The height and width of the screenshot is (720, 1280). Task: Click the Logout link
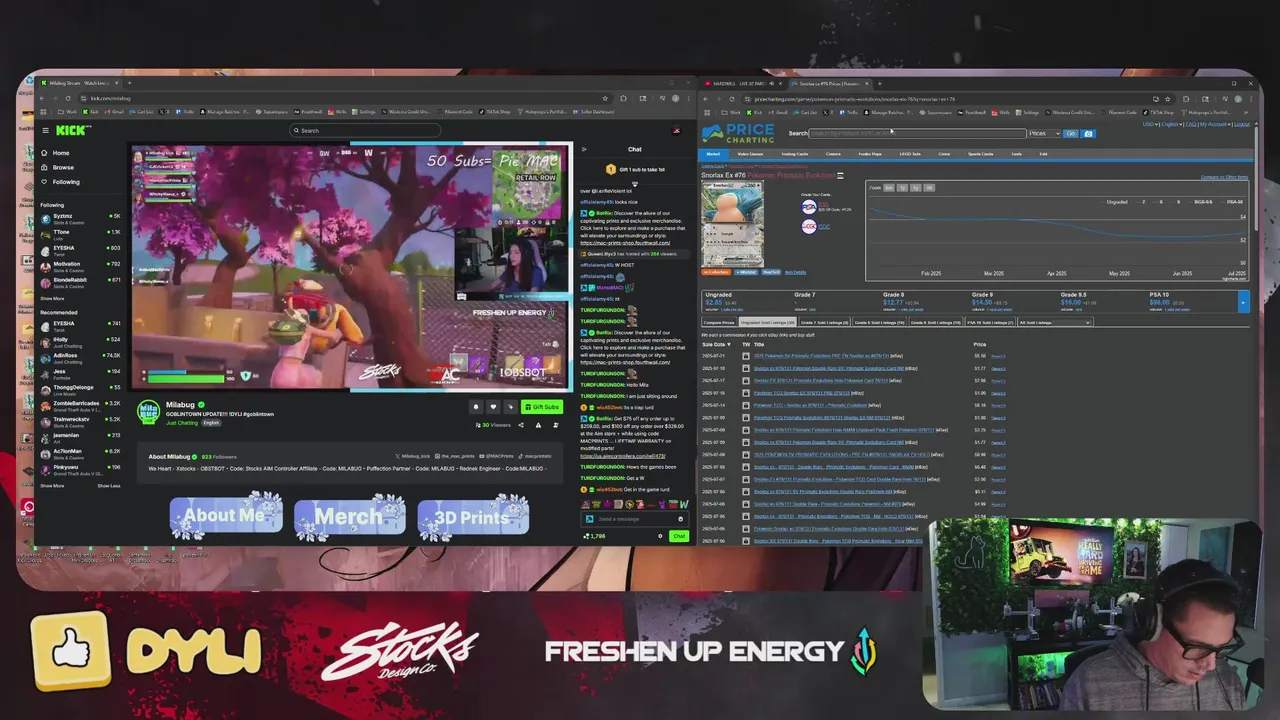(1242, 124)
